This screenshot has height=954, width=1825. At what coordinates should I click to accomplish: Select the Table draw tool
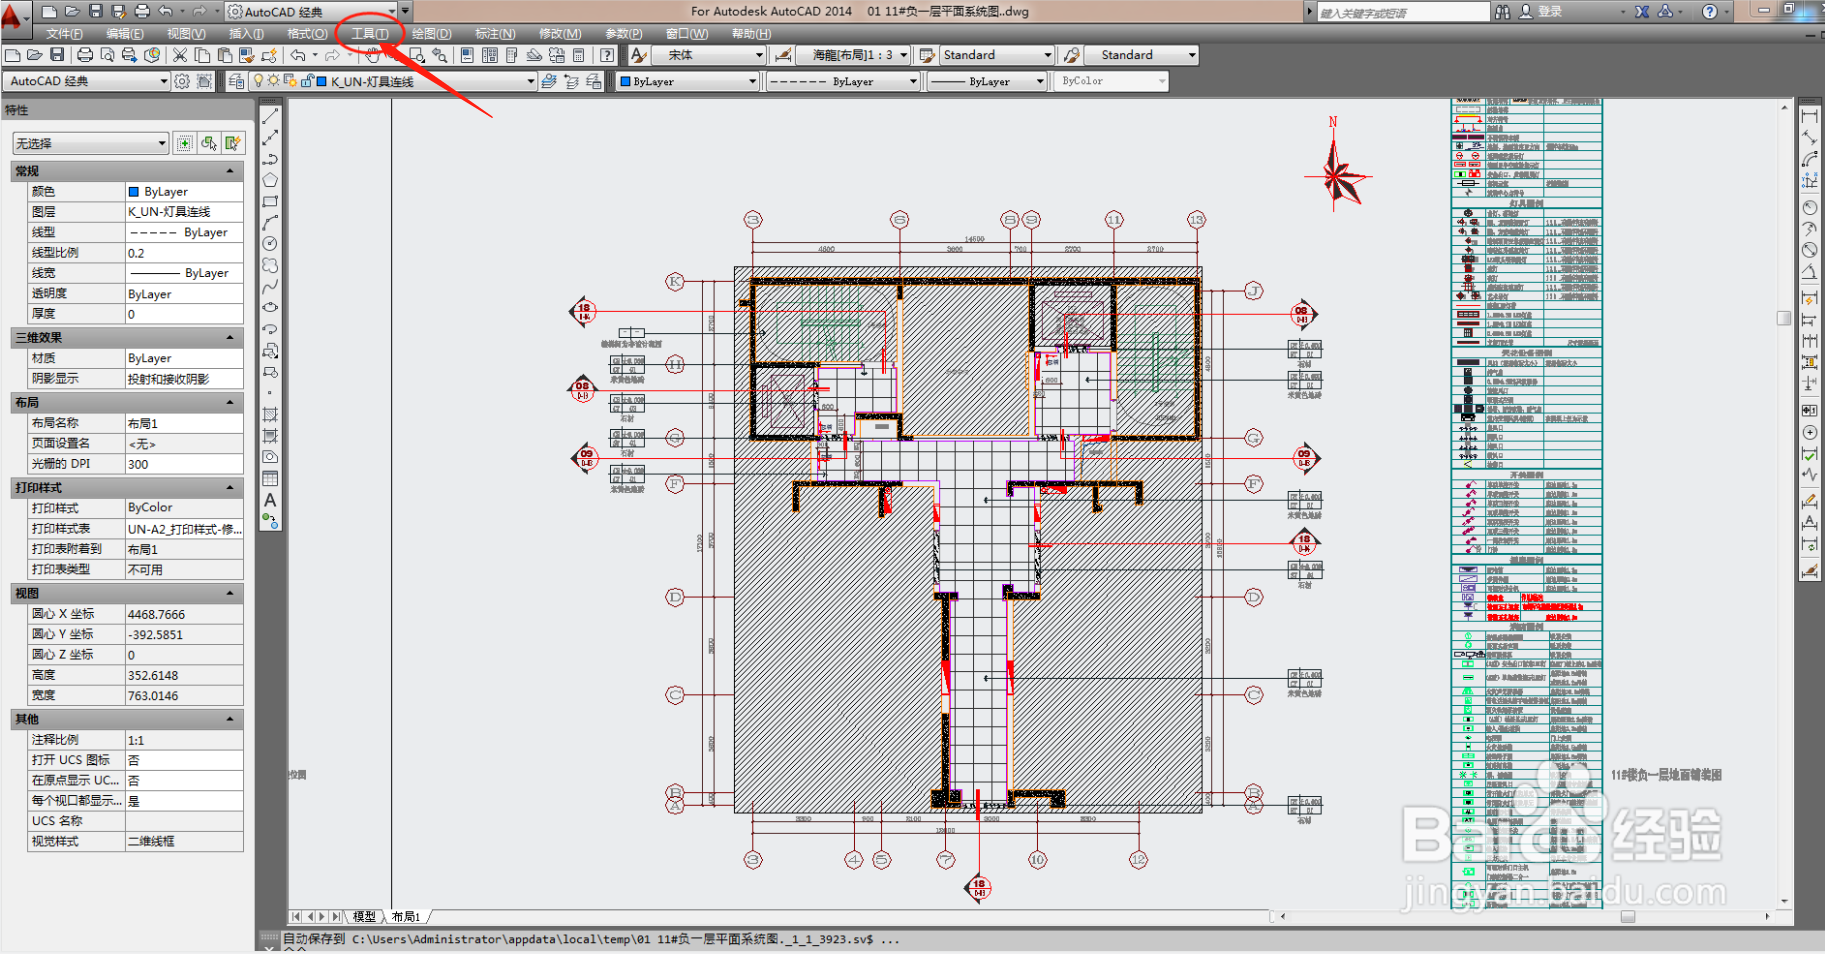(x=270, y=478)
